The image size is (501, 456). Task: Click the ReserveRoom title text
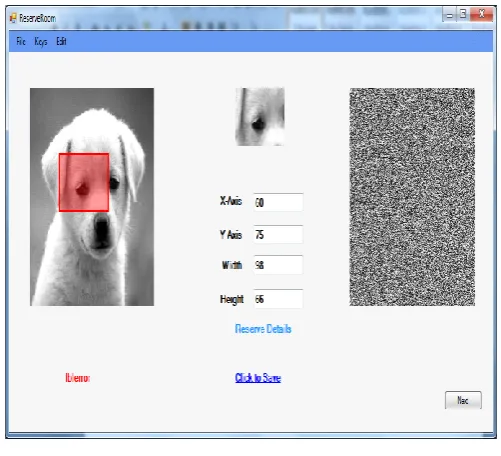(37, 18)
